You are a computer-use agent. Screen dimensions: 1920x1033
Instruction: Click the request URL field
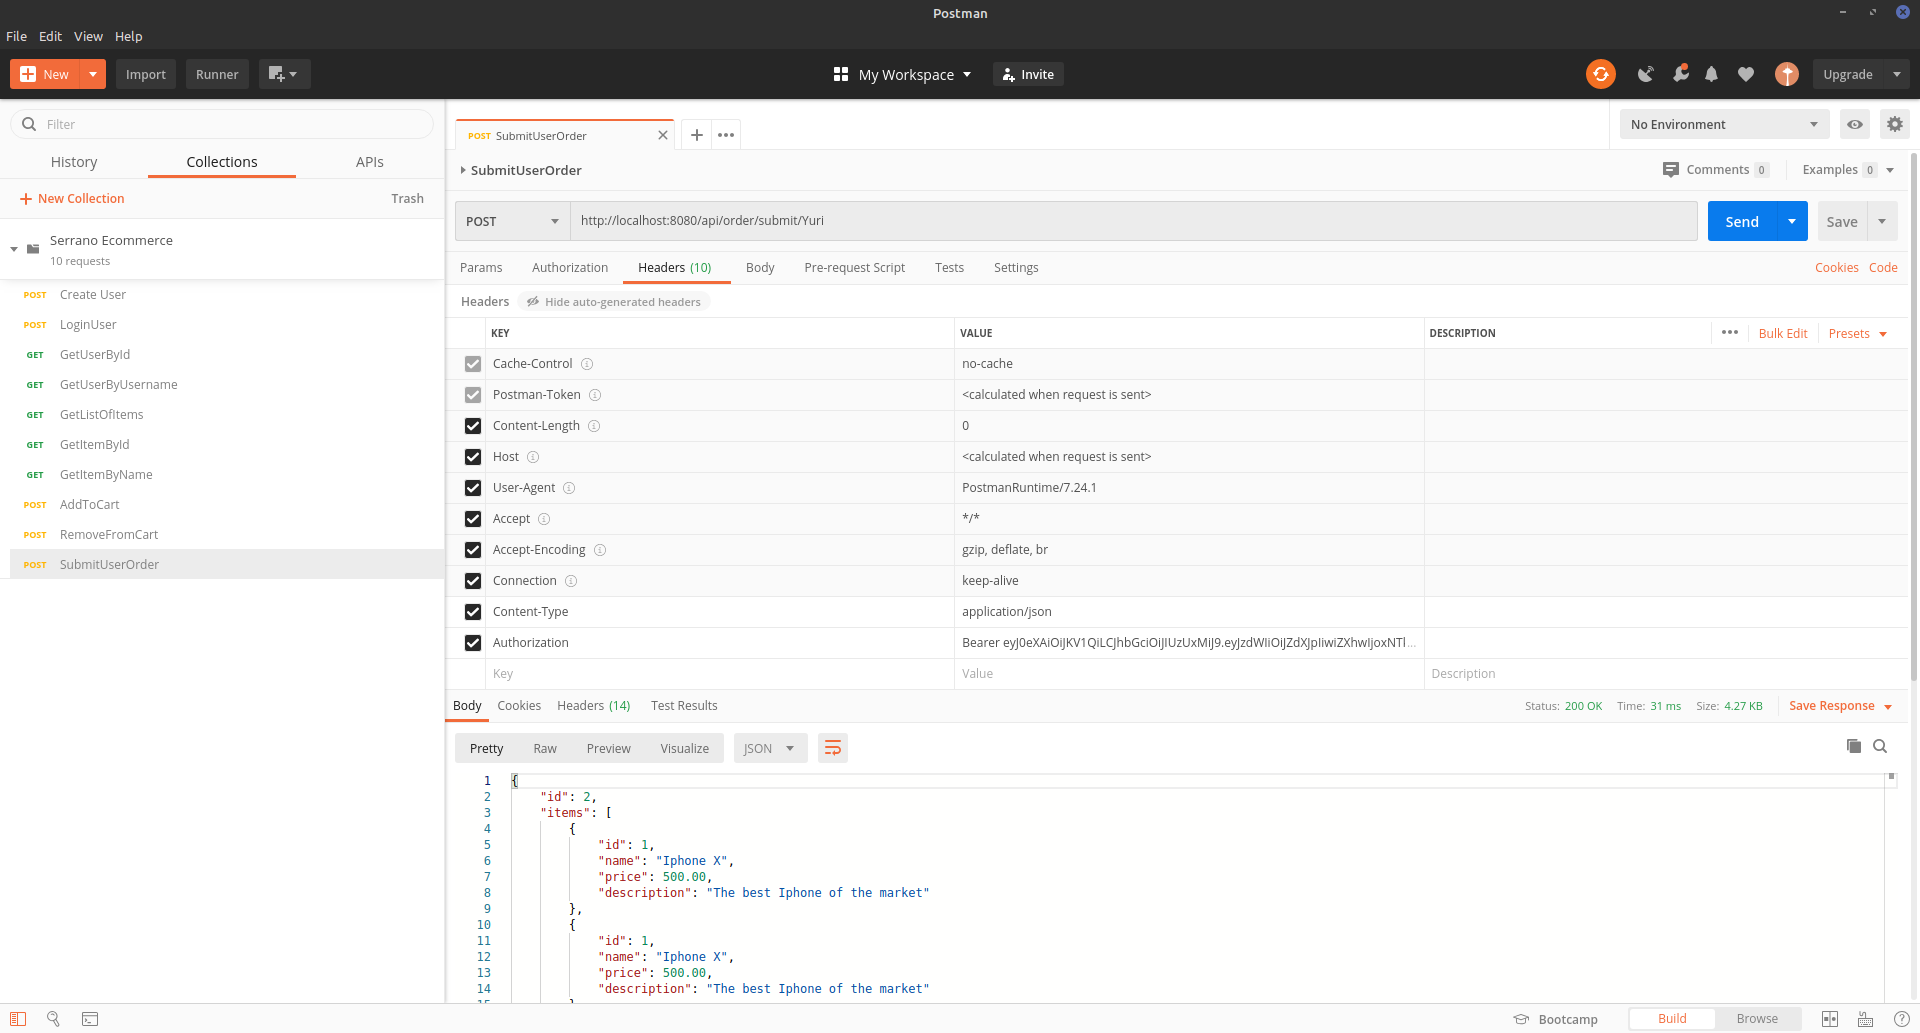tap(1133, 221)
